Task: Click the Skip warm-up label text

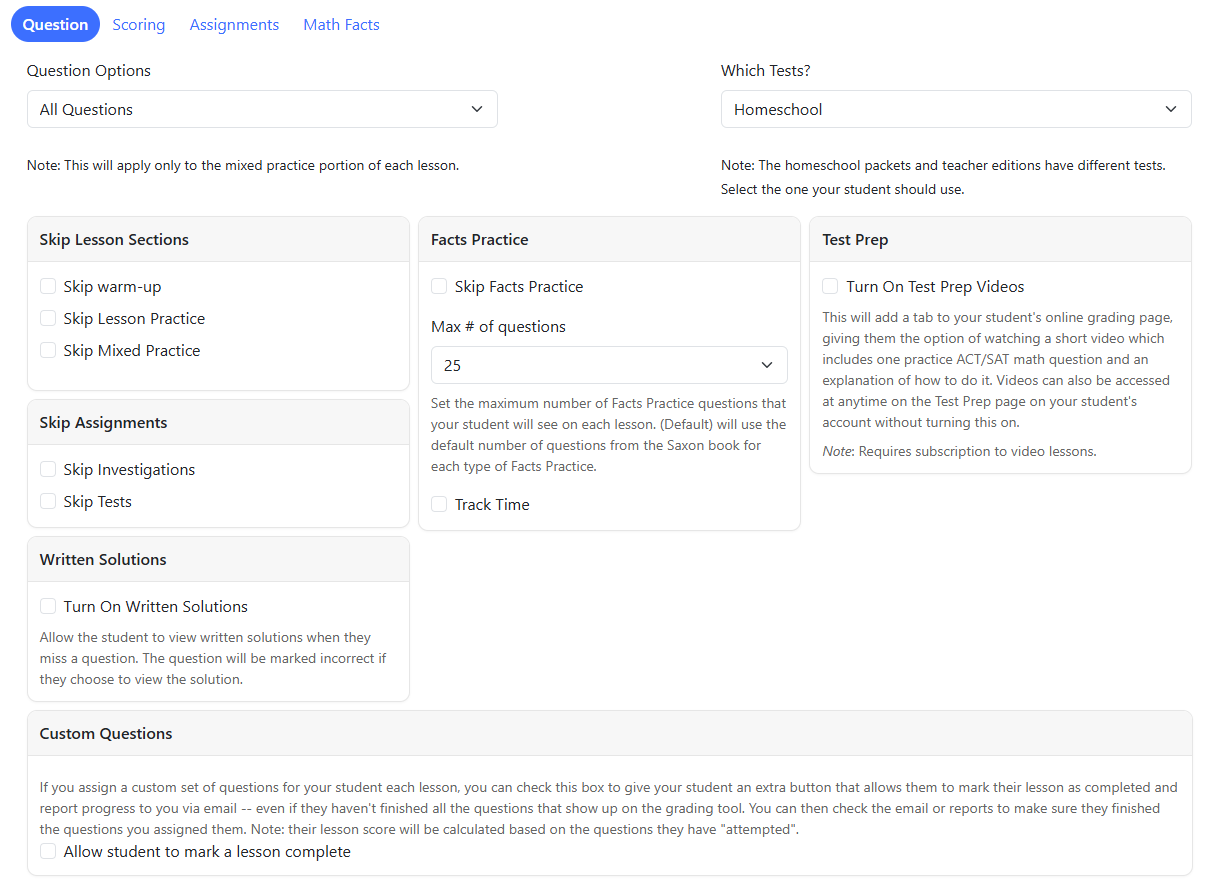Action: pyautogui.click(x=112, y=286)
